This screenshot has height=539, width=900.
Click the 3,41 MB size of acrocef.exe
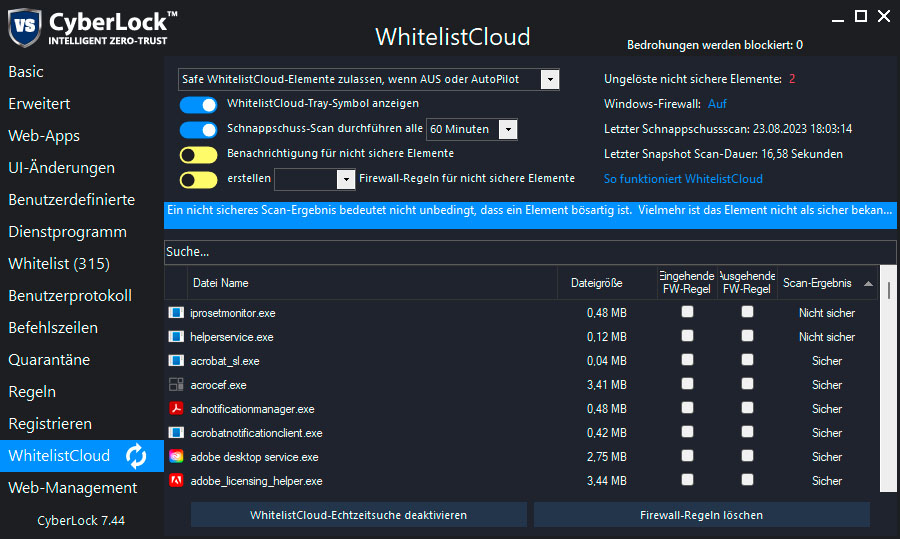(x=606, y=385)
